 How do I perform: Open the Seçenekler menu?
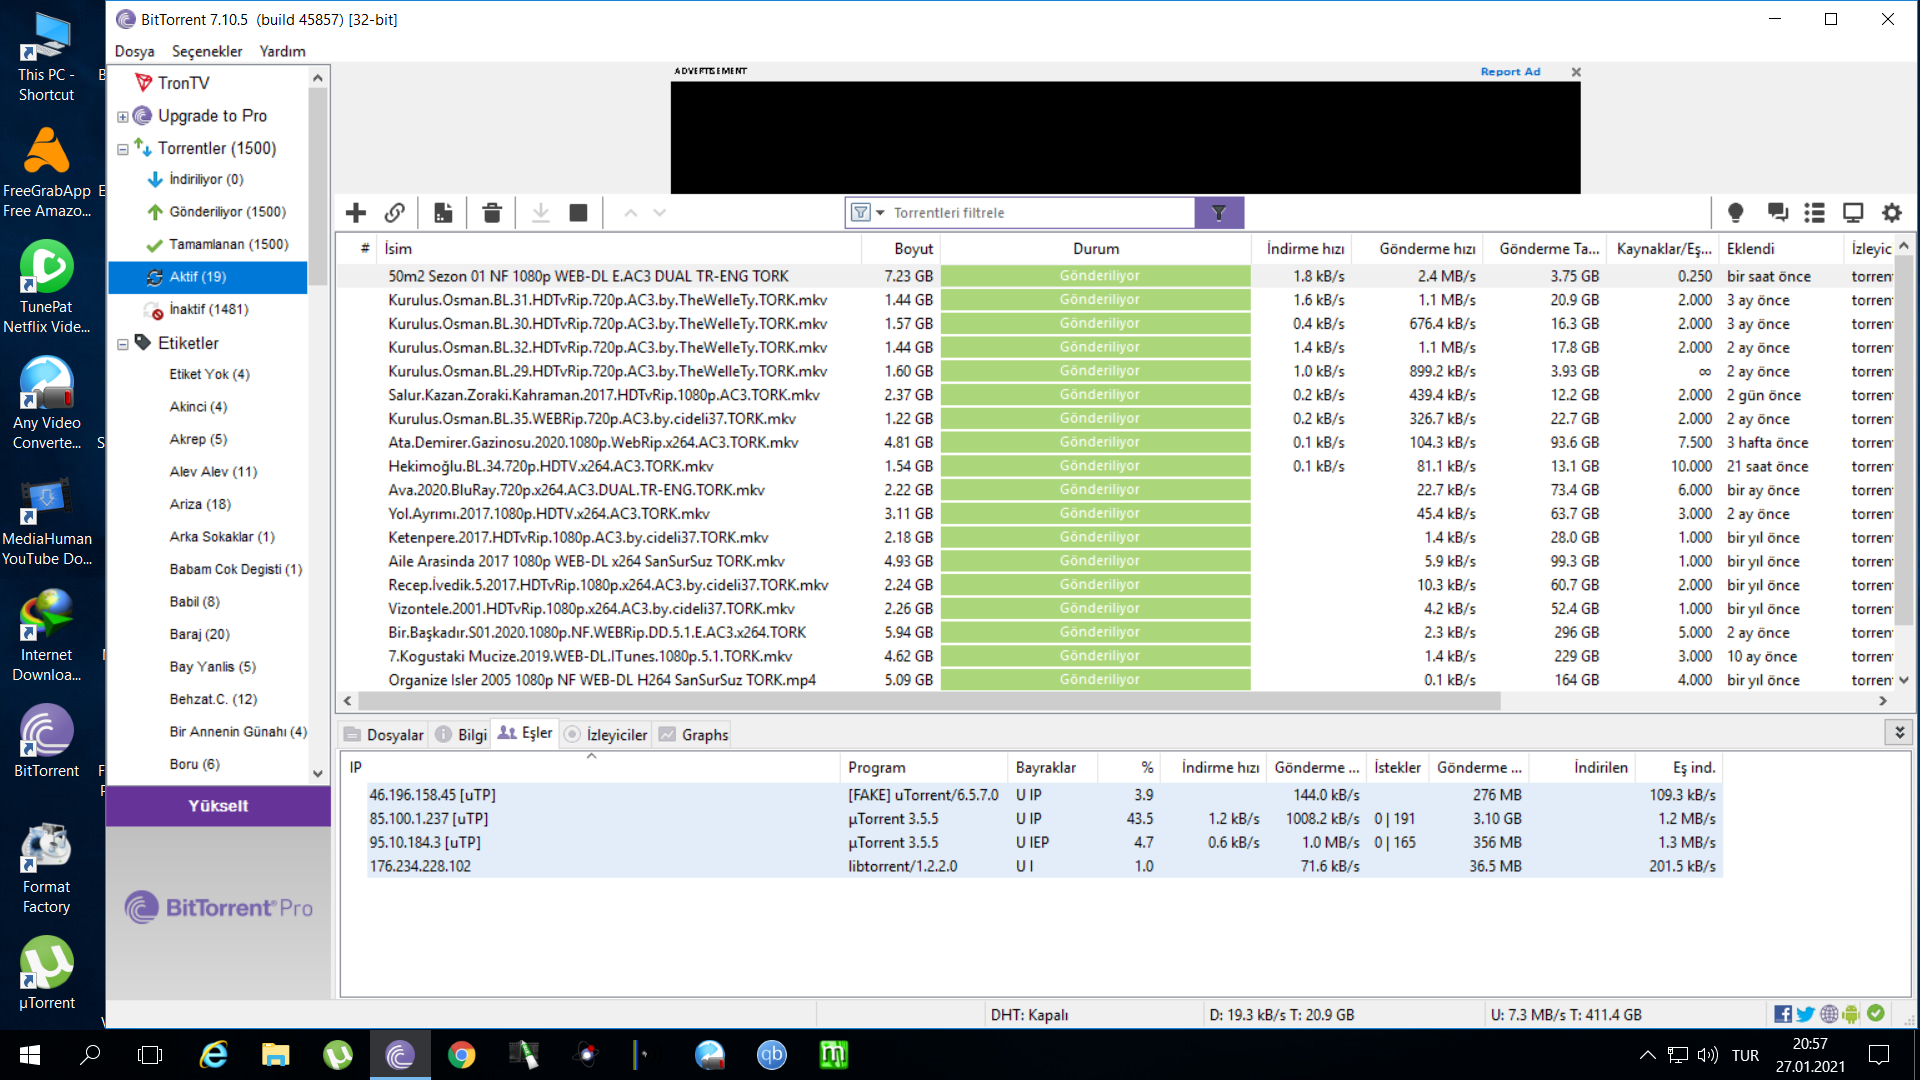point(207,51)
